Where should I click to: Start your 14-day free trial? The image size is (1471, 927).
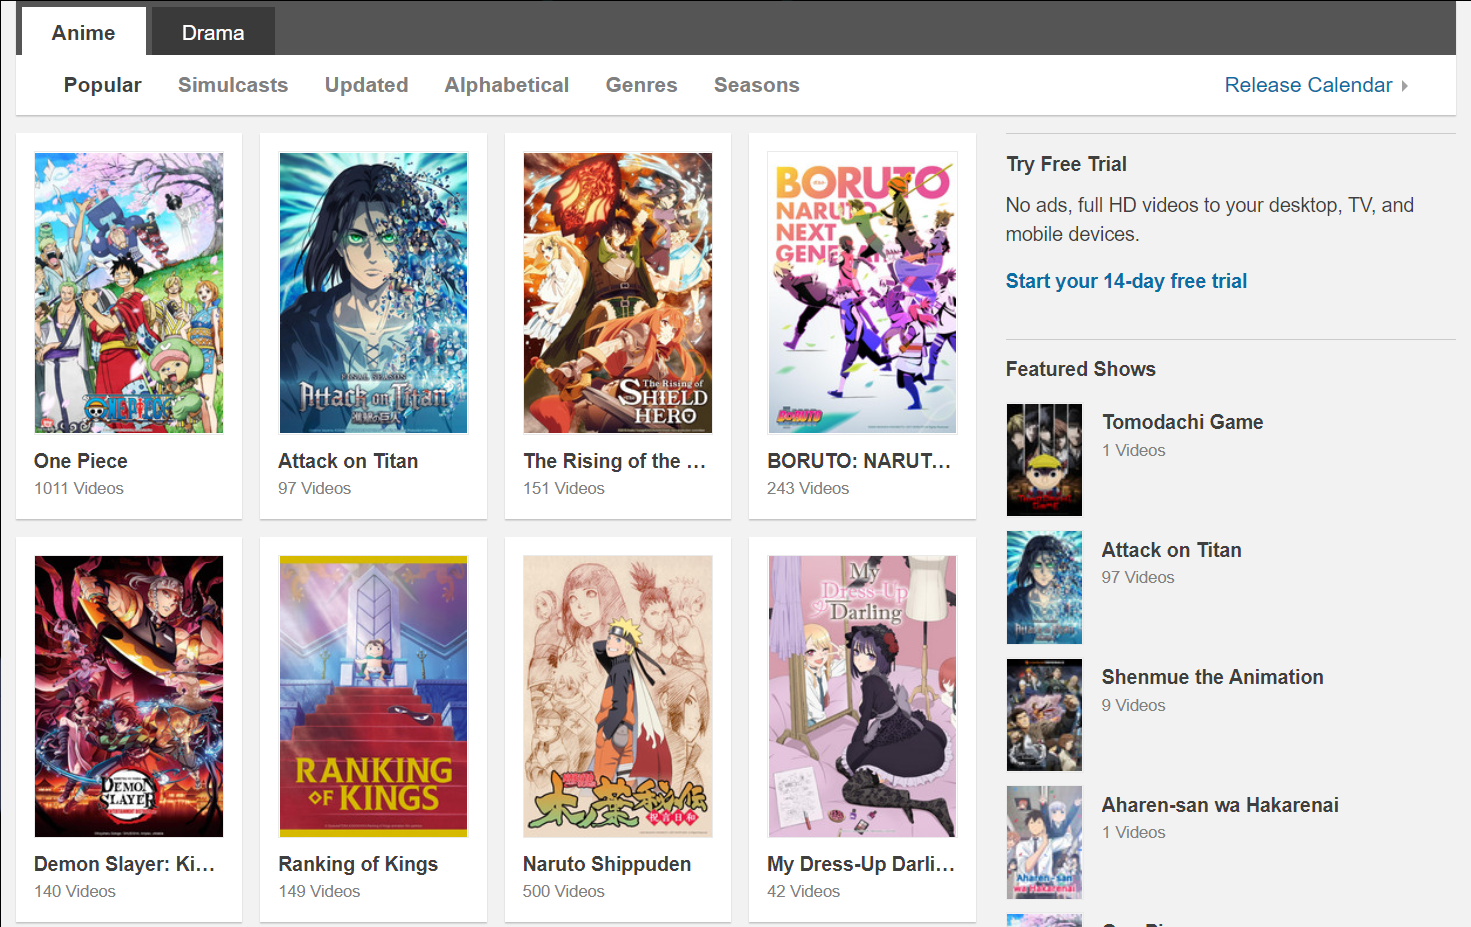1126,281
